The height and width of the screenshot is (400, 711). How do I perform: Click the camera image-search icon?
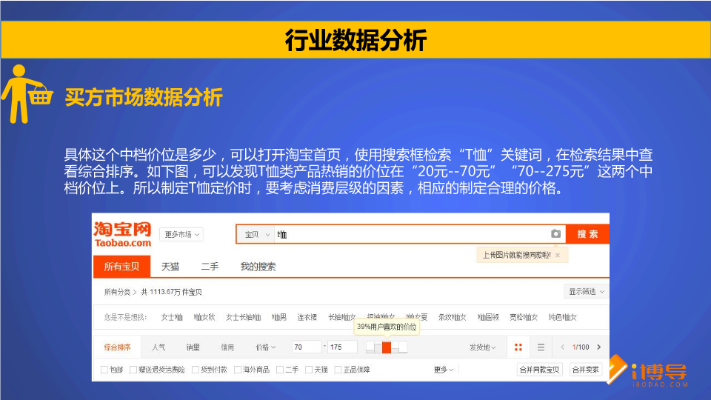point(556,234)
